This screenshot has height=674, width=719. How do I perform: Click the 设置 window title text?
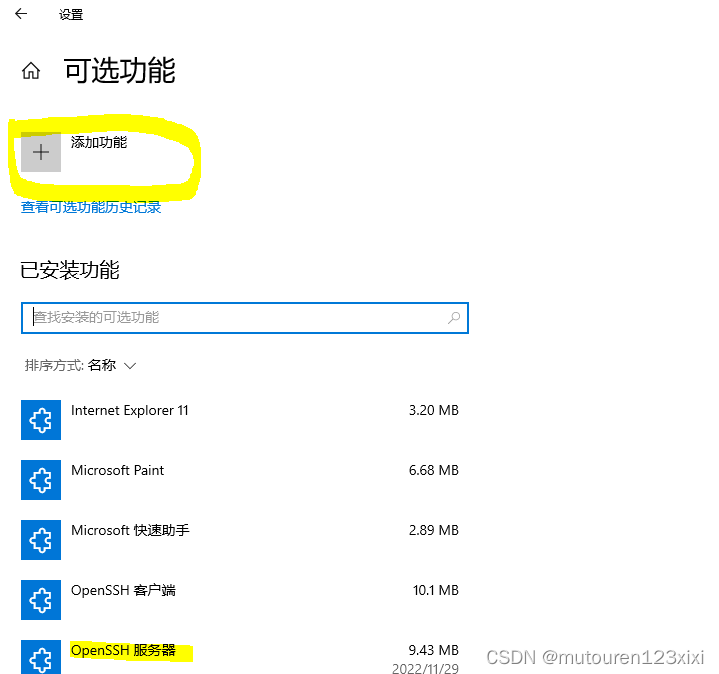[x=71, y=15]
